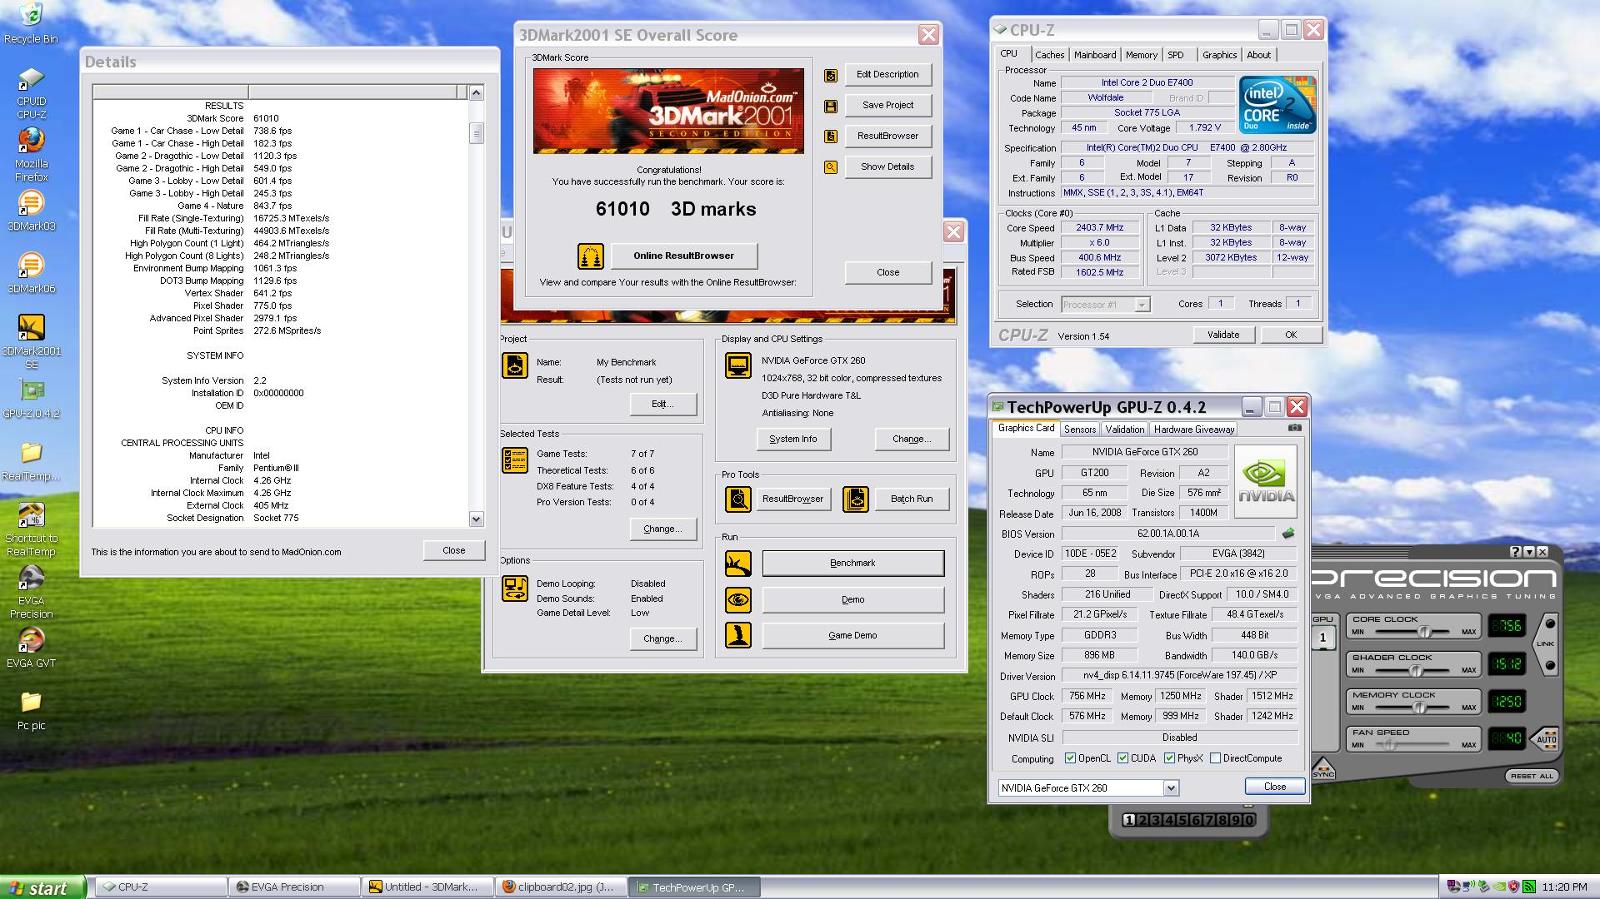
Task: Click the BIOS save chip icon in GPU-Z
Action: point(1288,534)
